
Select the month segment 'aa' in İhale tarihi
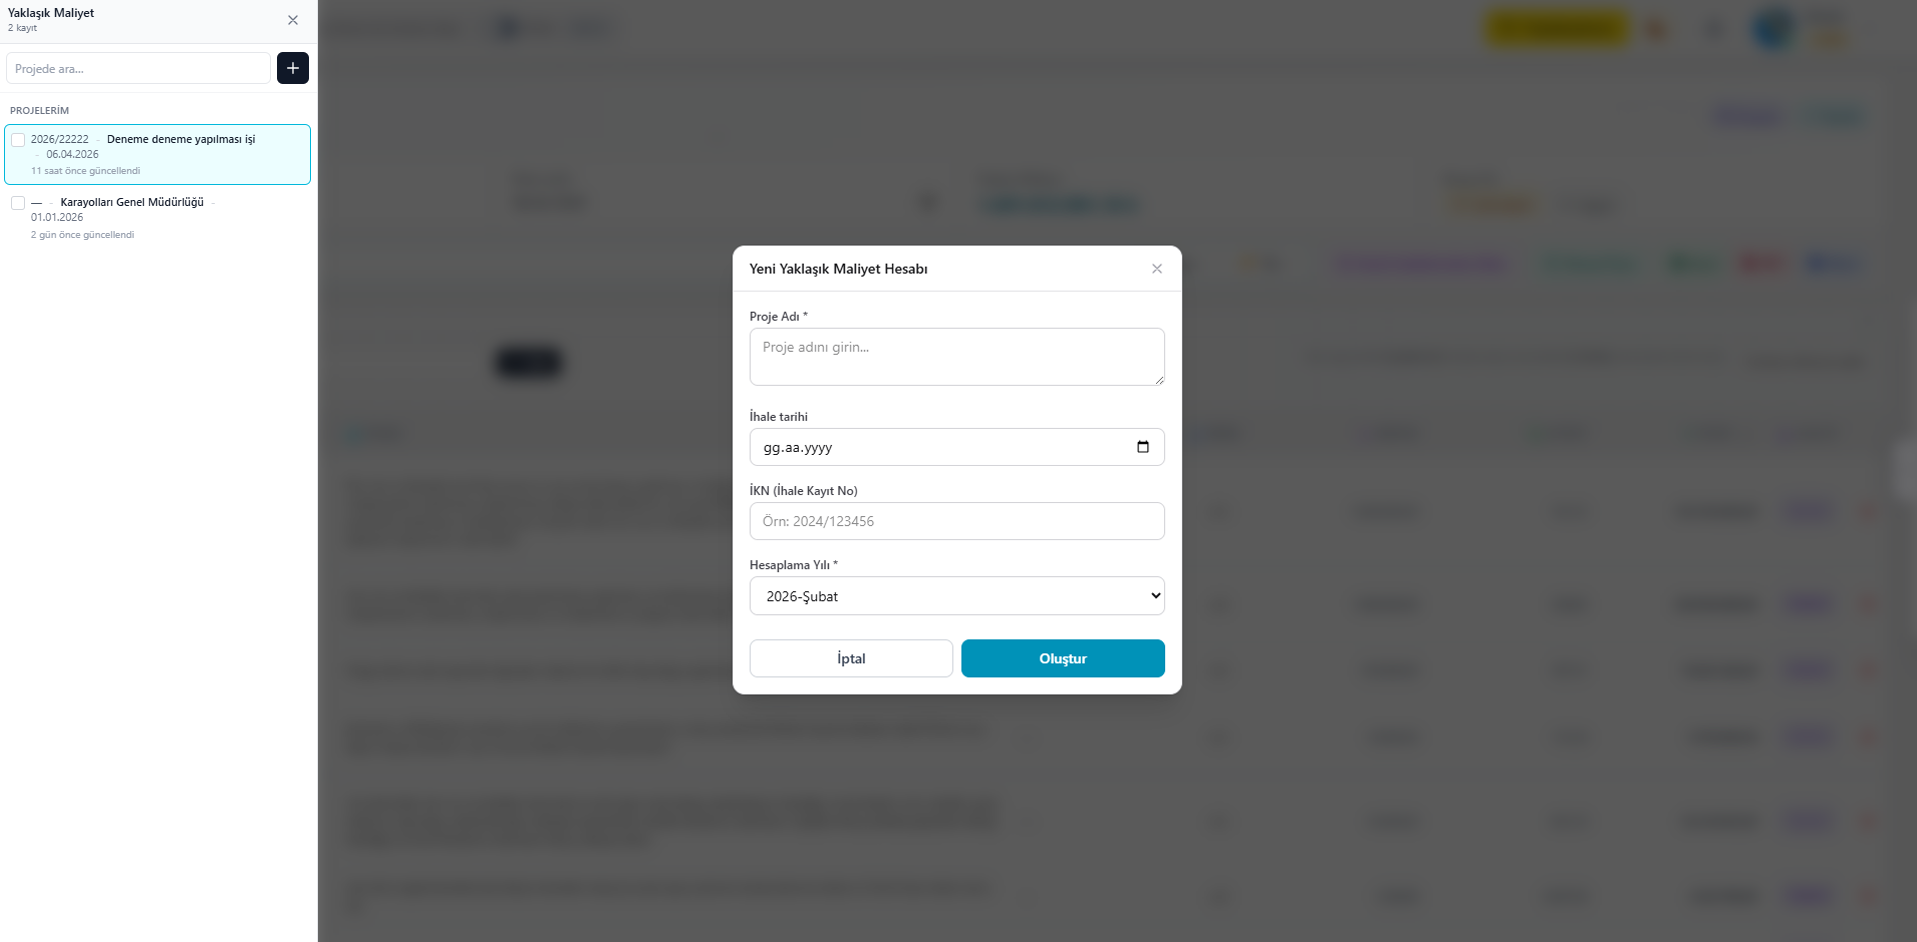(x=793, y=448)
